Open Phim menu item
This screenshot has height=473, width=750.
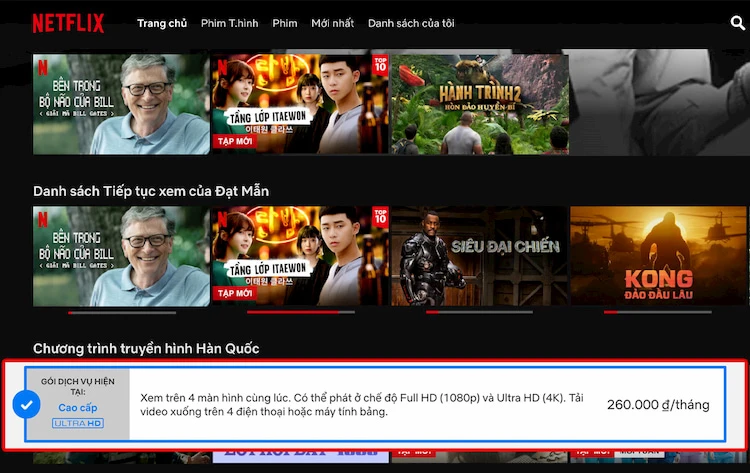click(285, 23)
